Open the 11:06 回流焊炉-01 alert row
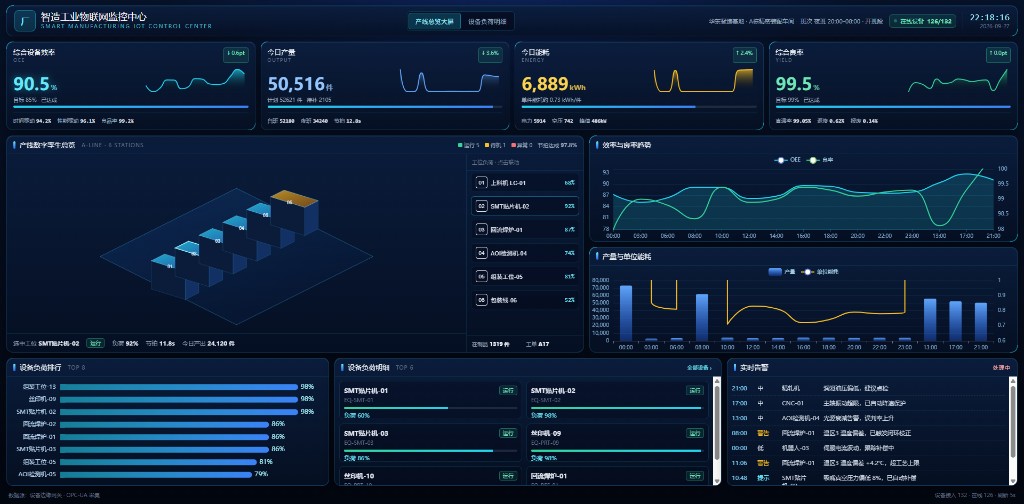This screenshot has height=504, width=1024. (868, 463)
